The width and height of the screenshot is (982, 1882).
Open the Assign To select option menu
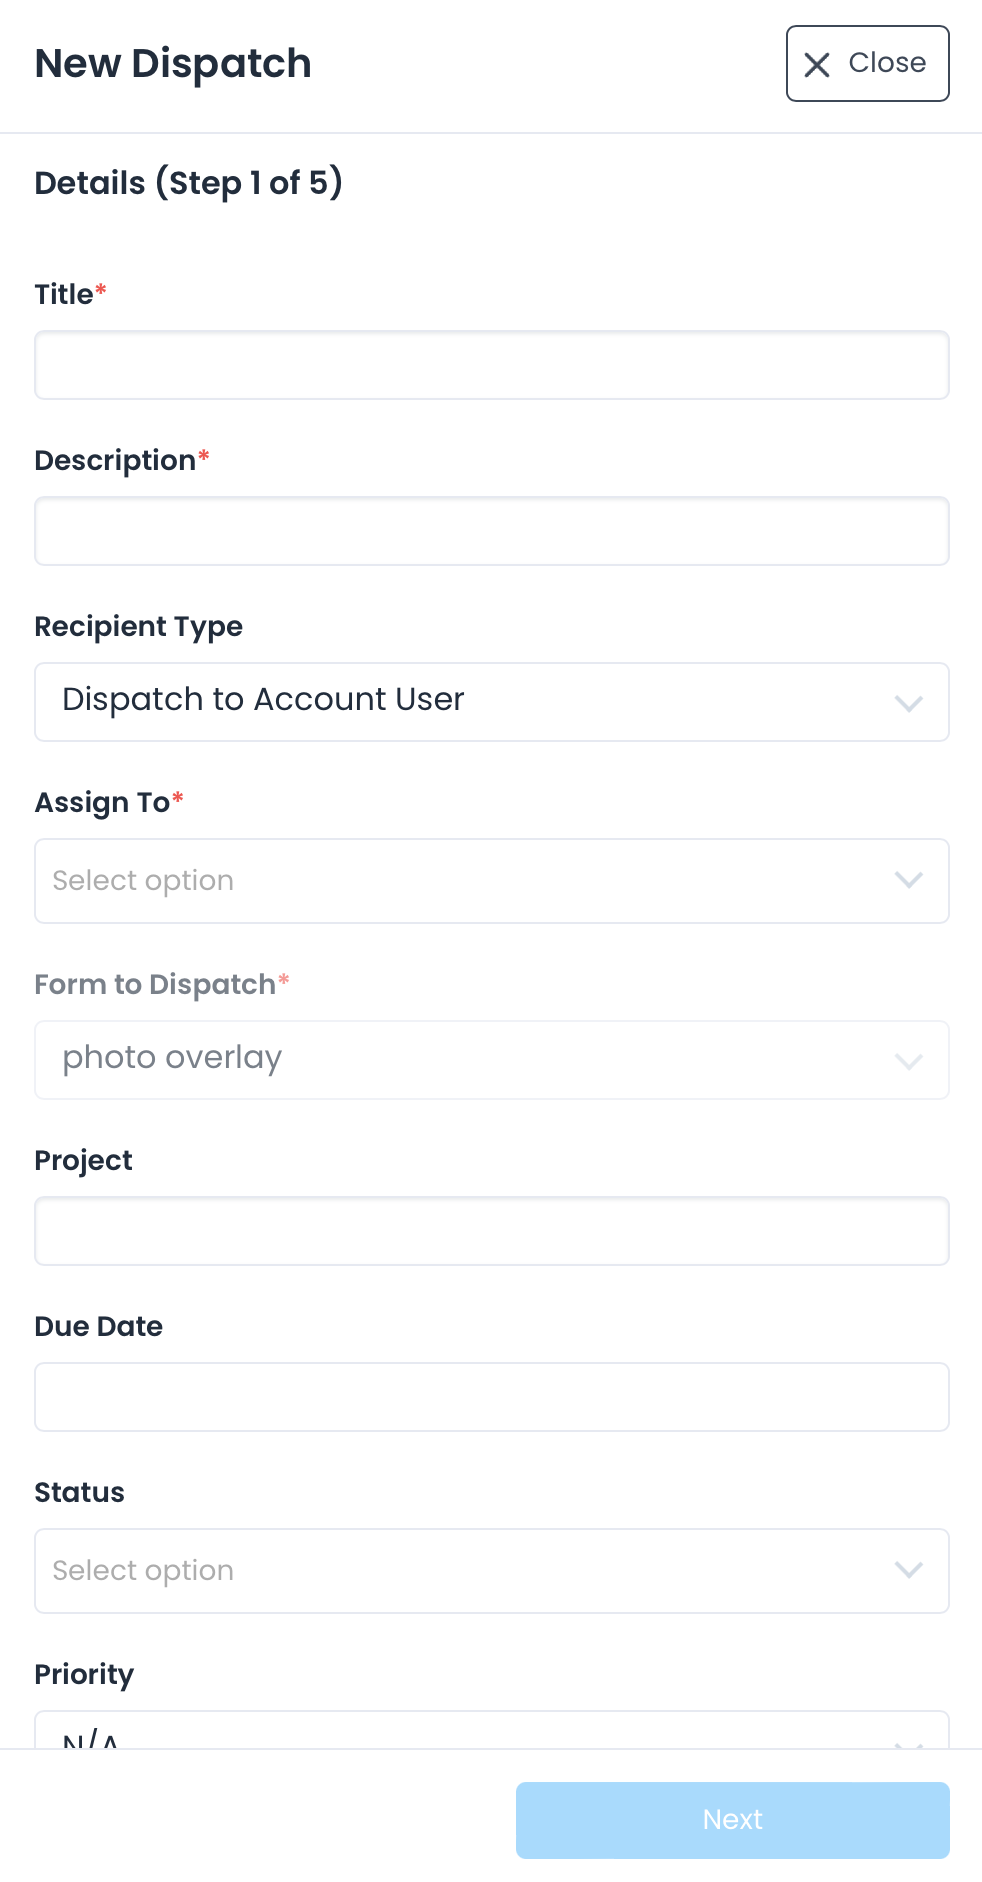tap(492, 881)
